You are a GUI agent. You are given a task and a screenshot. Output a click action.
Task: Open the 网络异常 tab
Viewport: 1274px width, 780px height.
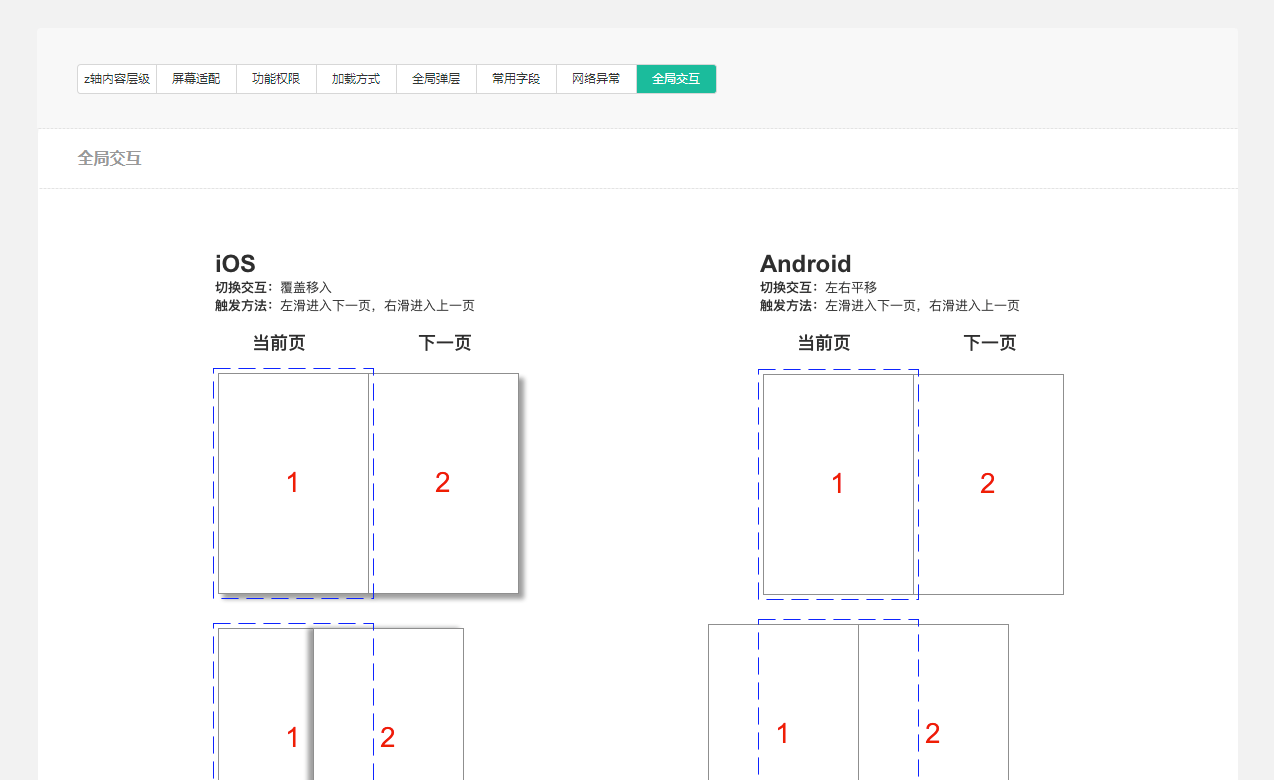tap(596, 79)
